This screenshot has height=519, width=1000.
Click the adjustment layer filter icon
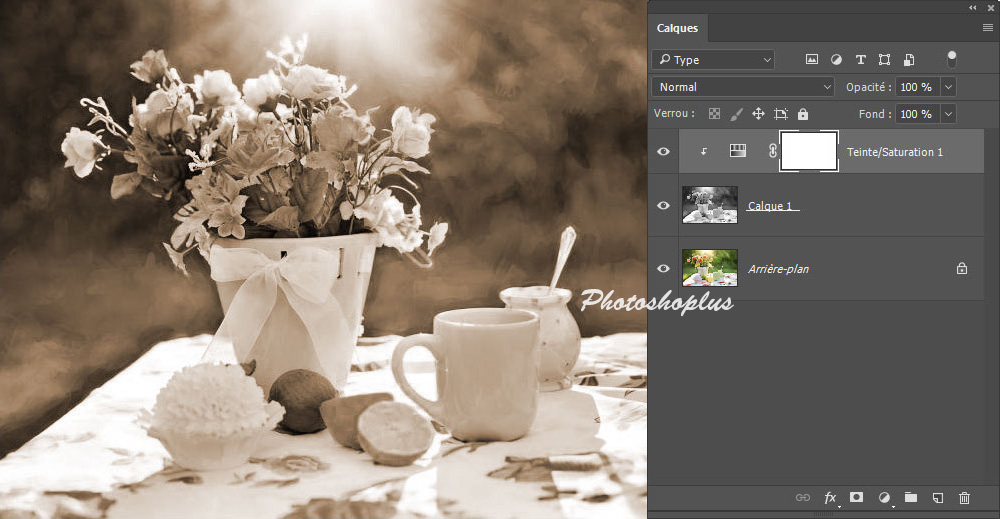tap(836, 60)
